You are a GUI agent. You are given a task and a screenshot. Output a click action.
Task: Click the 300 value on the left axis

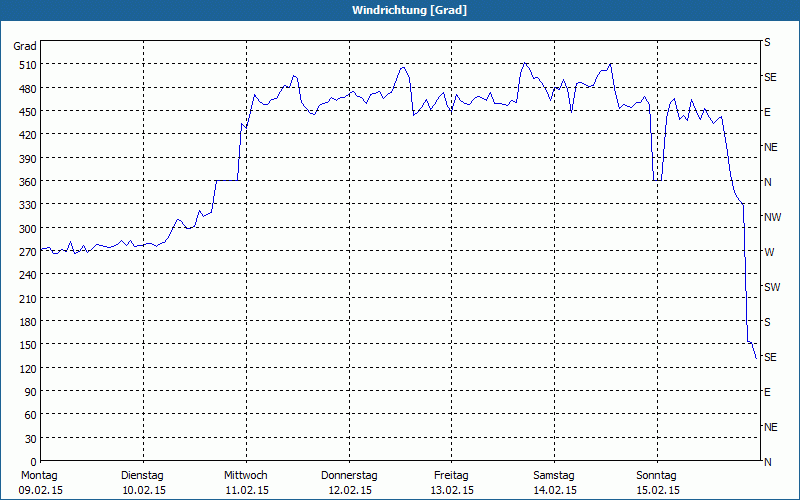(28, 229)
